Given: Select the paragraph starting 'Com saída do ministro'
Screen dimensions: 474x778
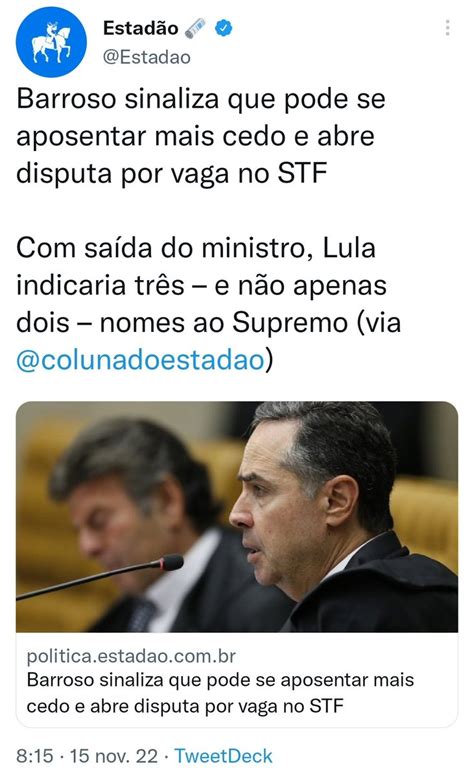Looking at the screenshot, I should pyautogui.click(x=208, y=304).
